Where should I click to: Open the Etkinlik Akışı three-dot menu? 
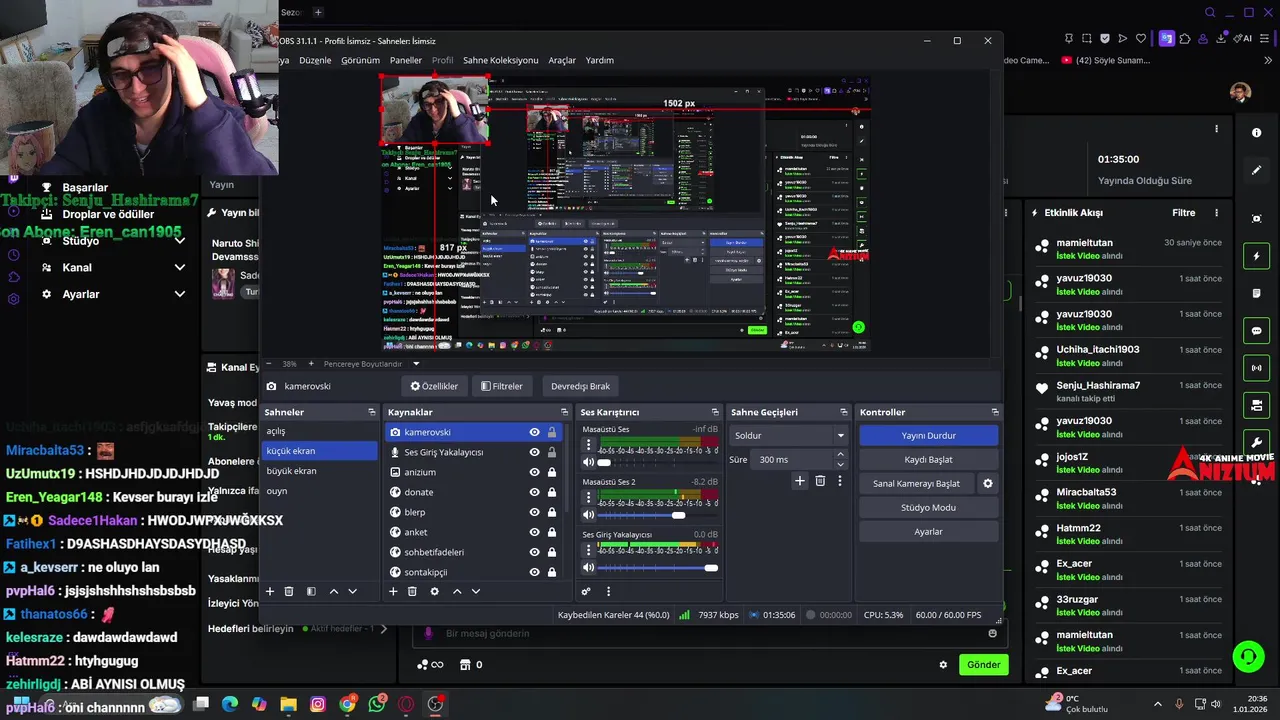point(1217,213)
